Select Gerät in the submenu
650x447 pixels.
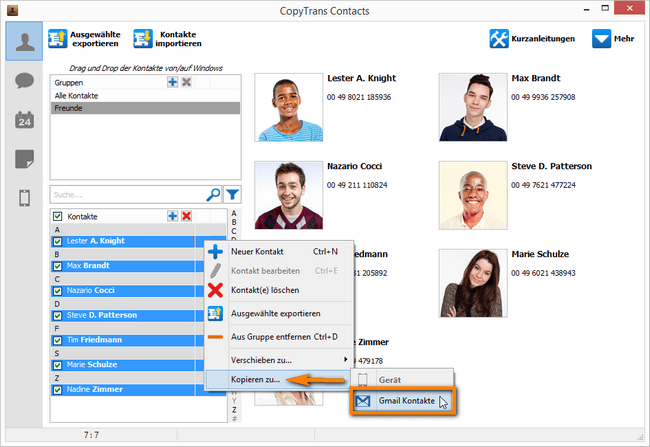(x=402, y=379)
